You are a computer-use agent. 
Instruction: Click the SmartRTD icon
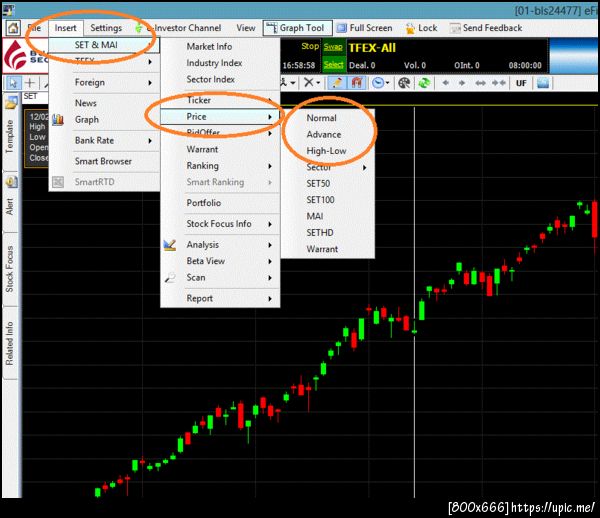tap(58, 182)
